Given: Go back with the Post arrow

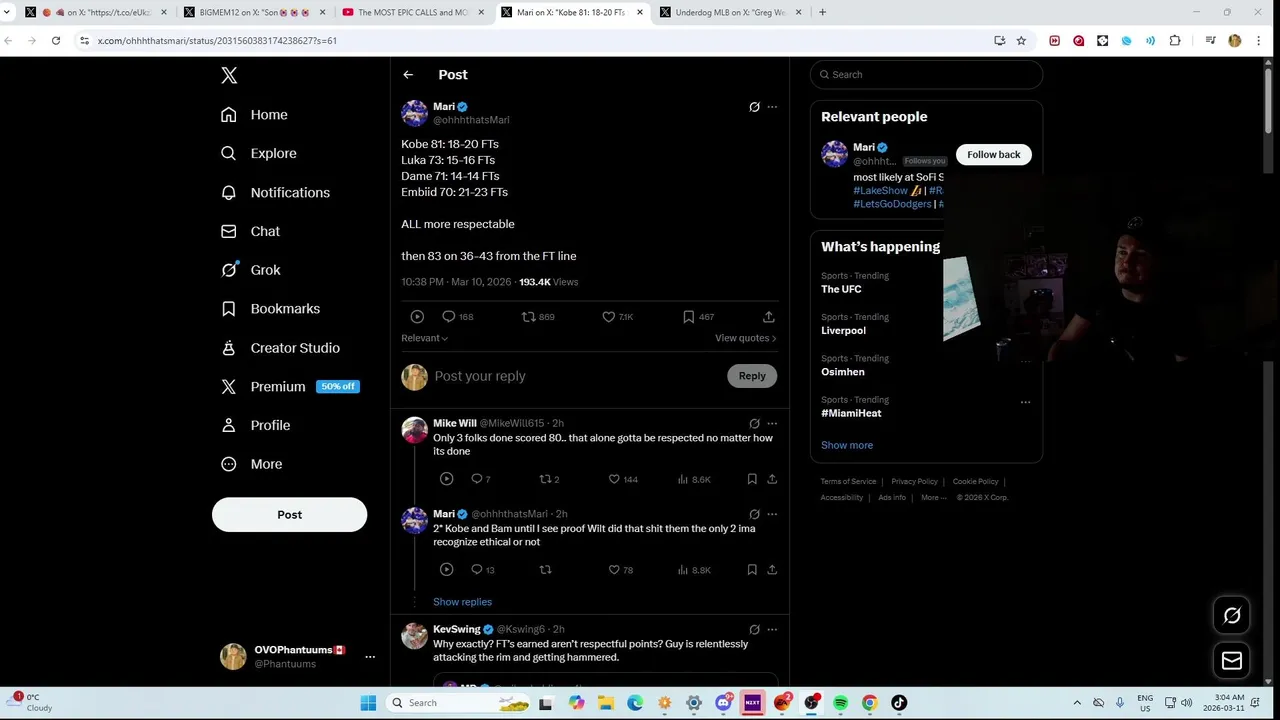Looking at the screenshot, I should [408, 75].
